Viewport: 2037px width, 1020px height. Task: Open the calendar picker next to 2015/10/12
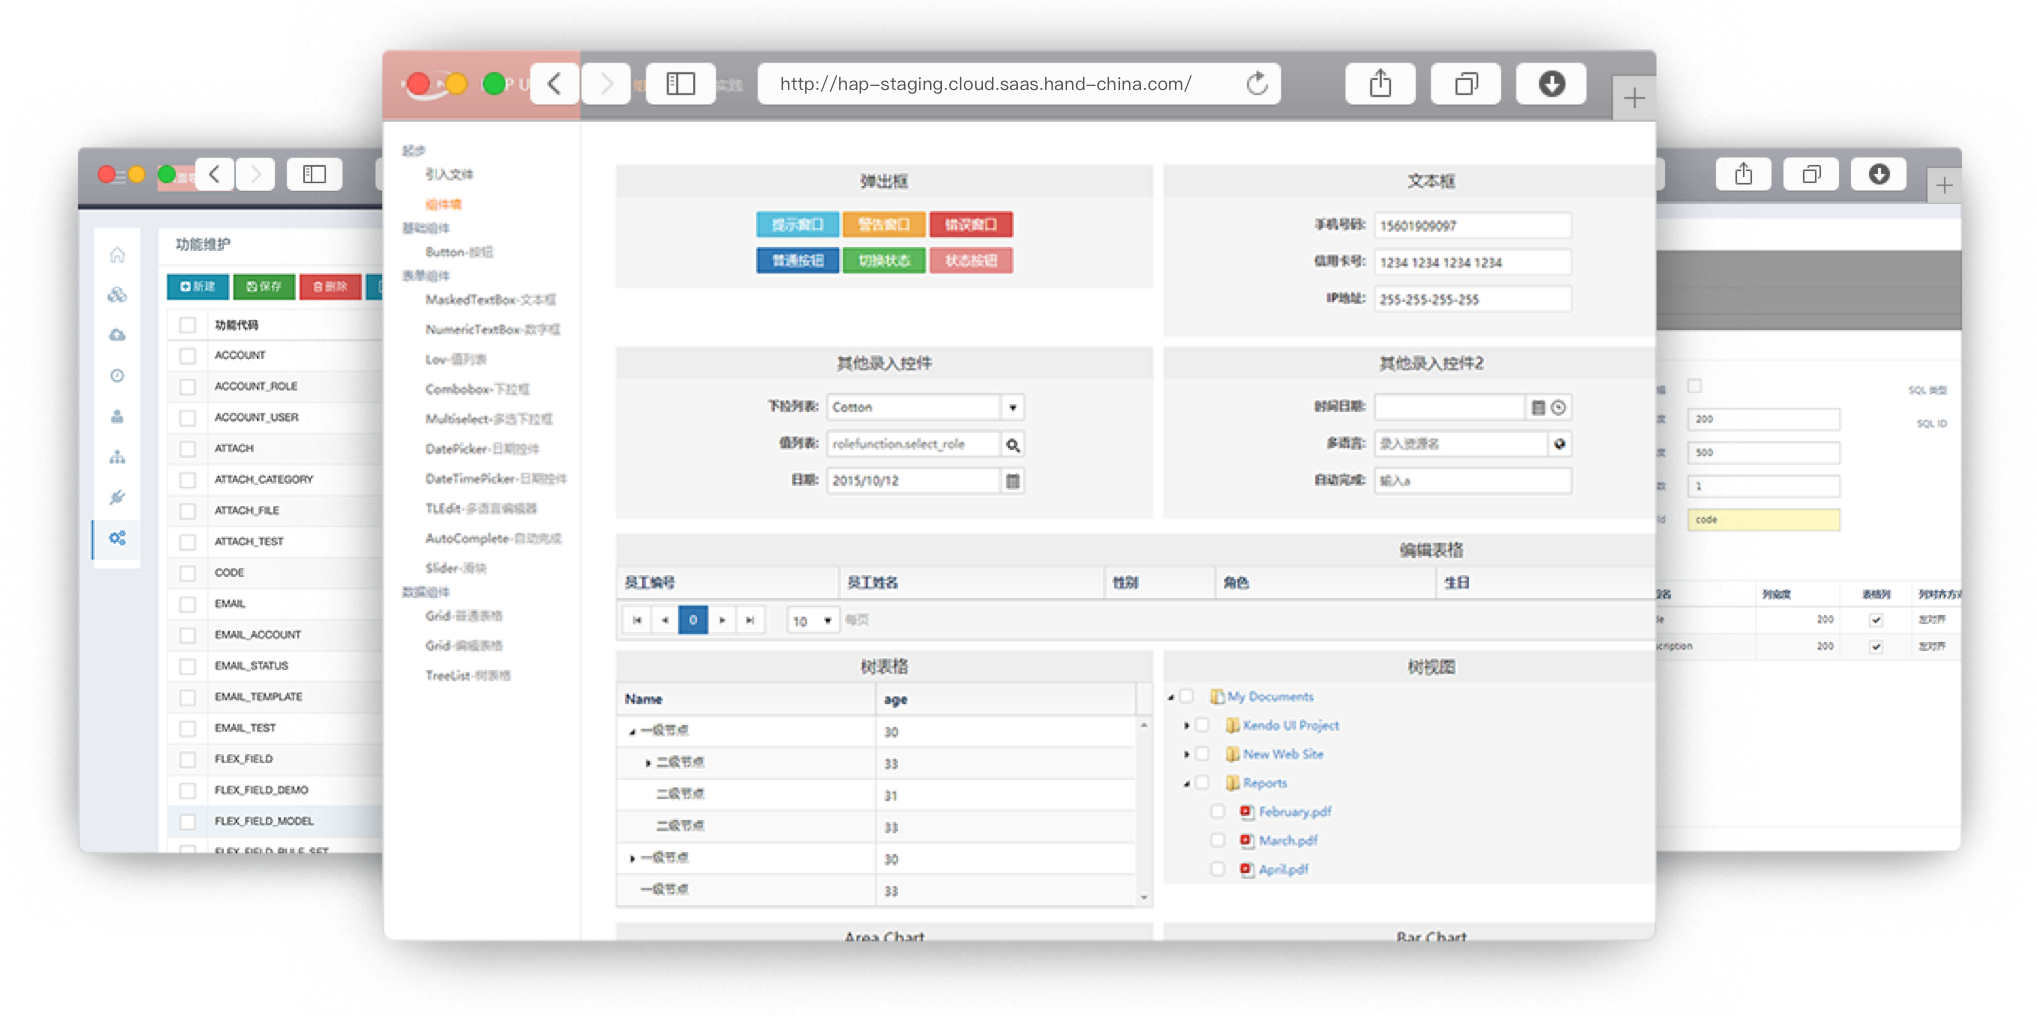[1013, 481]
